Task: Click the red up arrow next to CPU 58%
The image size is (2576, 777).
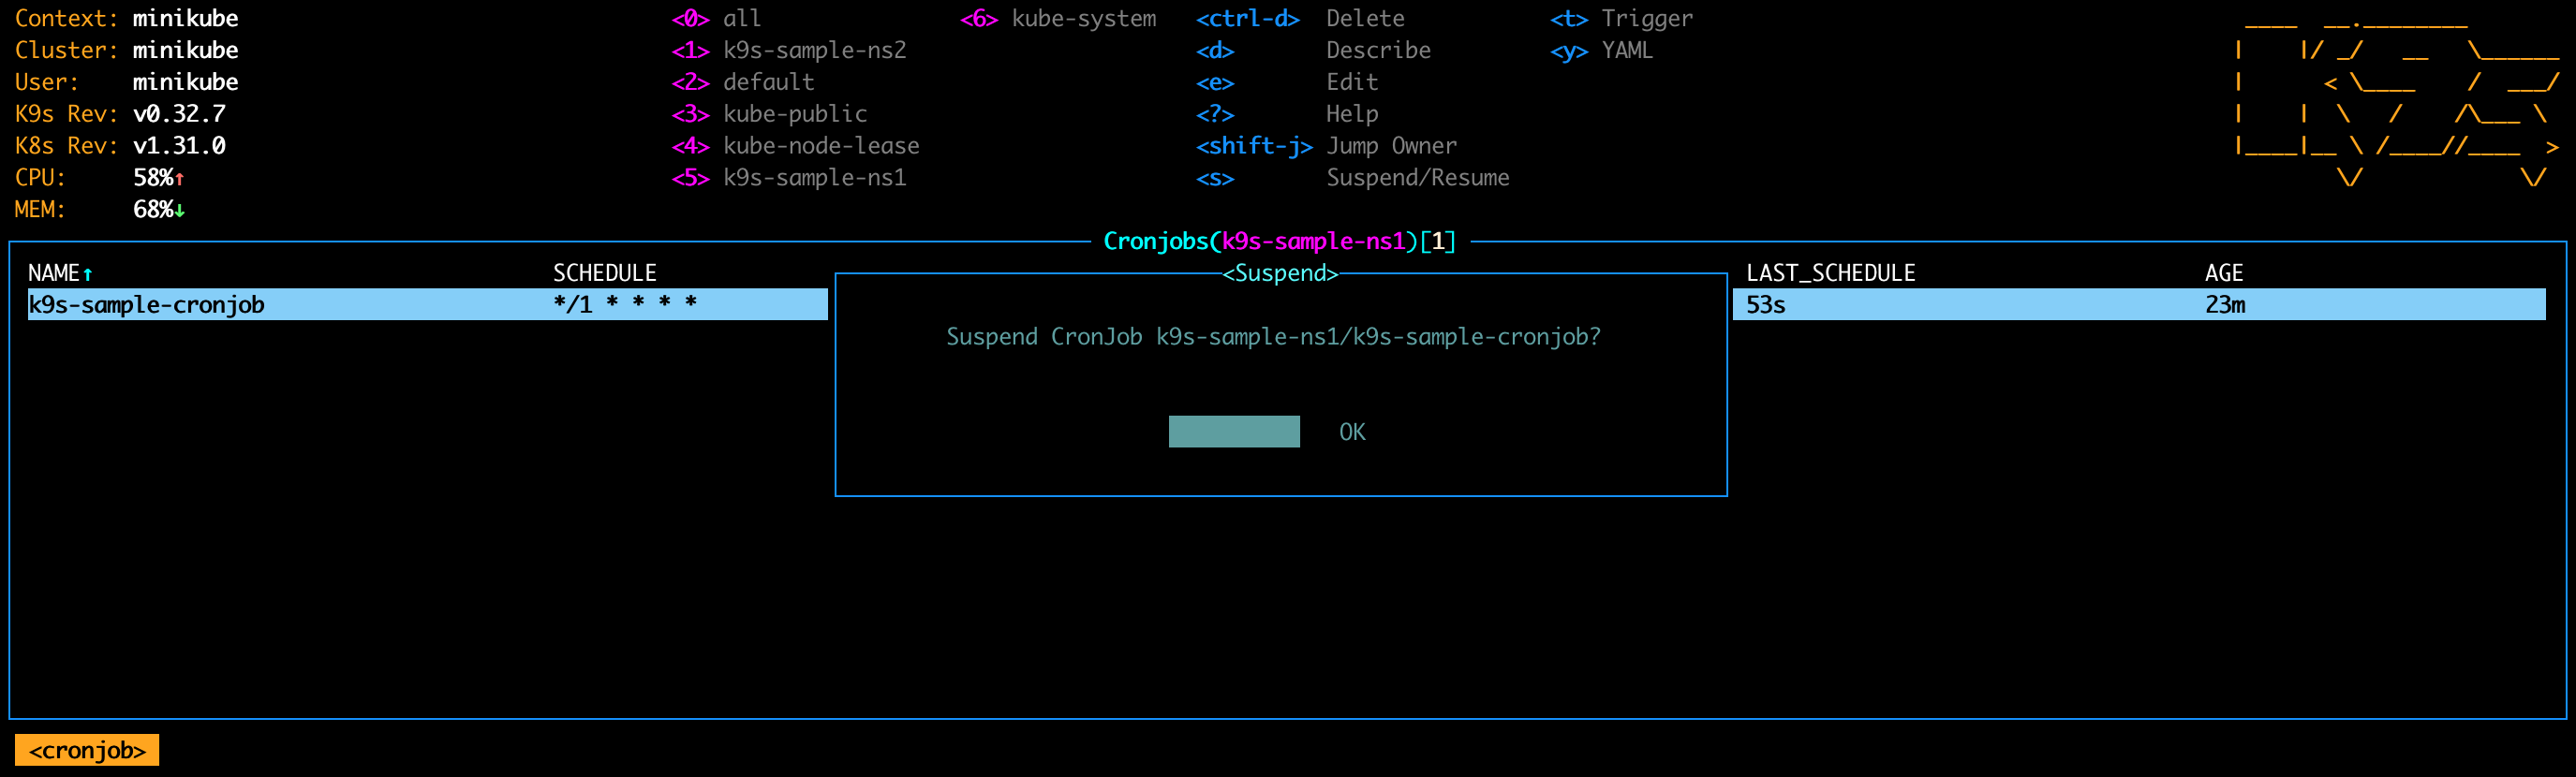Action: click(180, 179)
